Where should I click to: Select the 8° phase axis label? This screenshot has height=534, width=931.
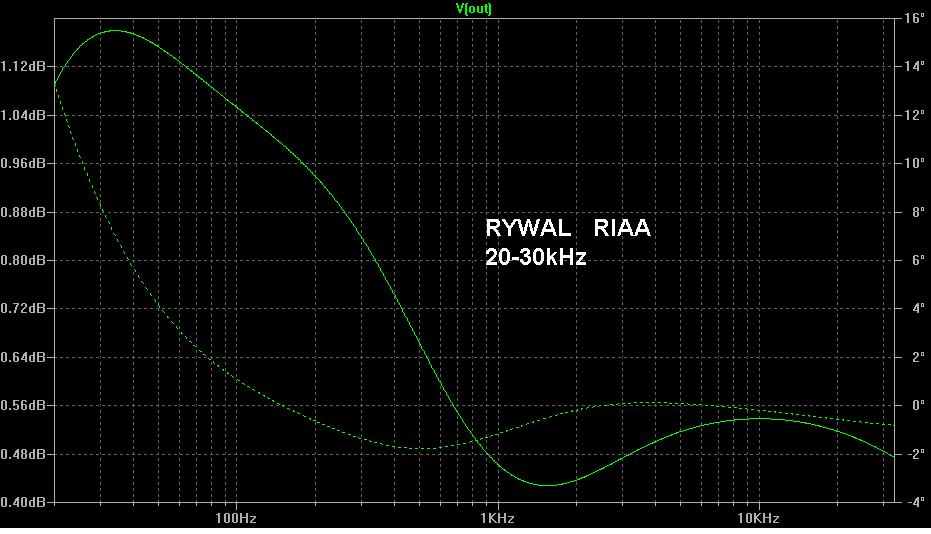pos(916,212)
